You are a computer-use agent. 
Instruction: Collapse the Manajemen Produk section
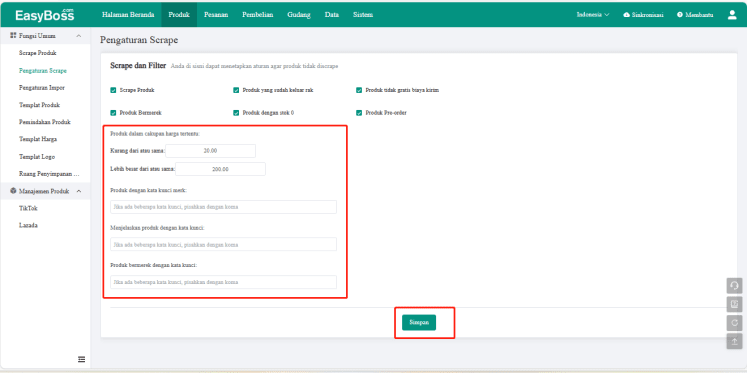coord(79,191)
